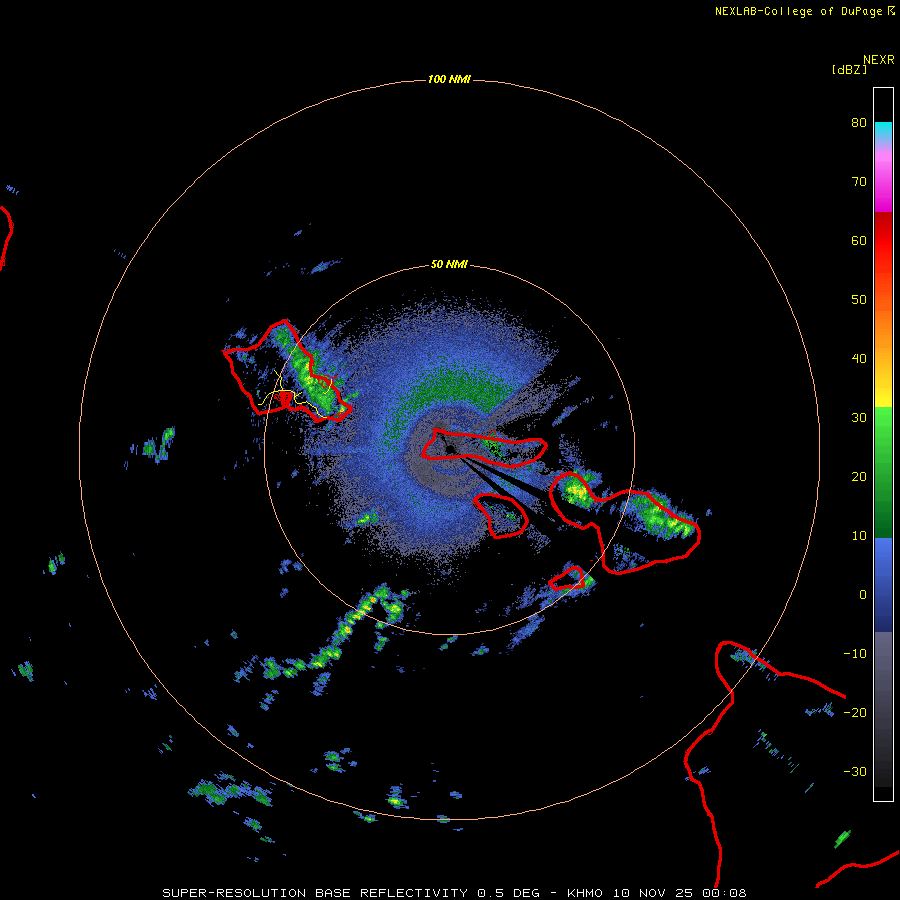The height and width of the screenshot is (900, 900).
Task: Click the 80 dBZ scale value
Action: point(859,122)
